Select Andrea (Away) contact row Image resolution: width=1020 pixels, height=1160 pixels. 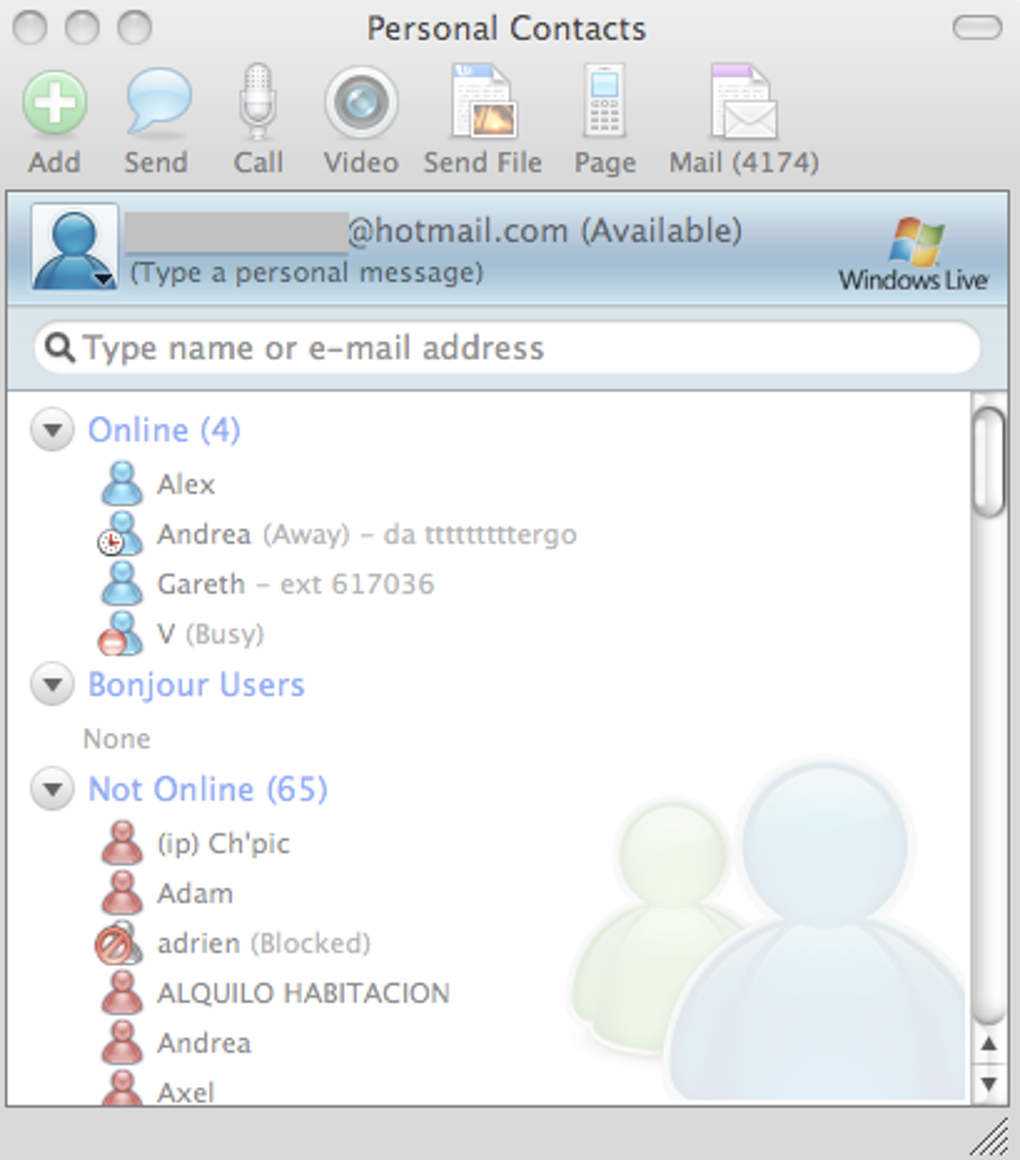pyautogui.click(x=367, y=534)
